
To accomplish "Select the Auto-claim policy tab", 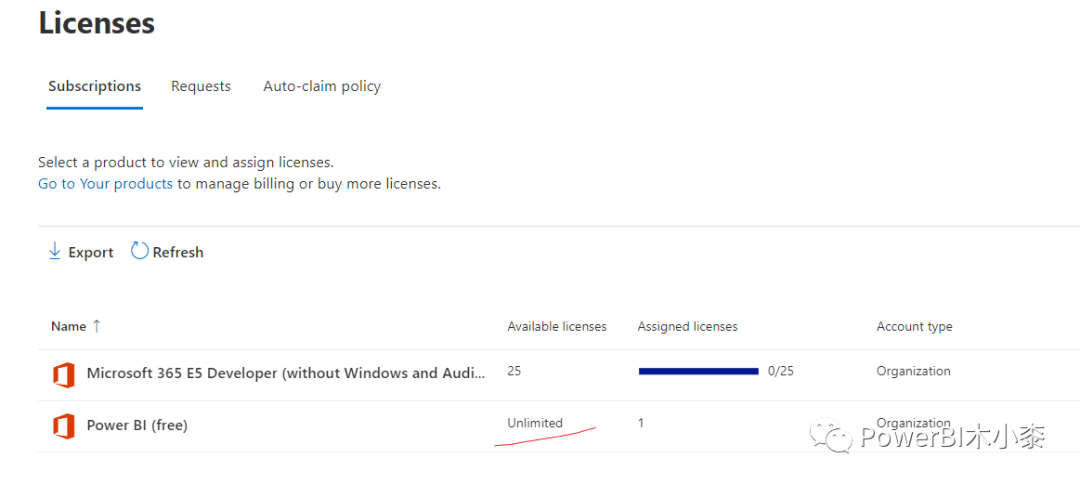I will pyautogui.click(x=322, y=86).
